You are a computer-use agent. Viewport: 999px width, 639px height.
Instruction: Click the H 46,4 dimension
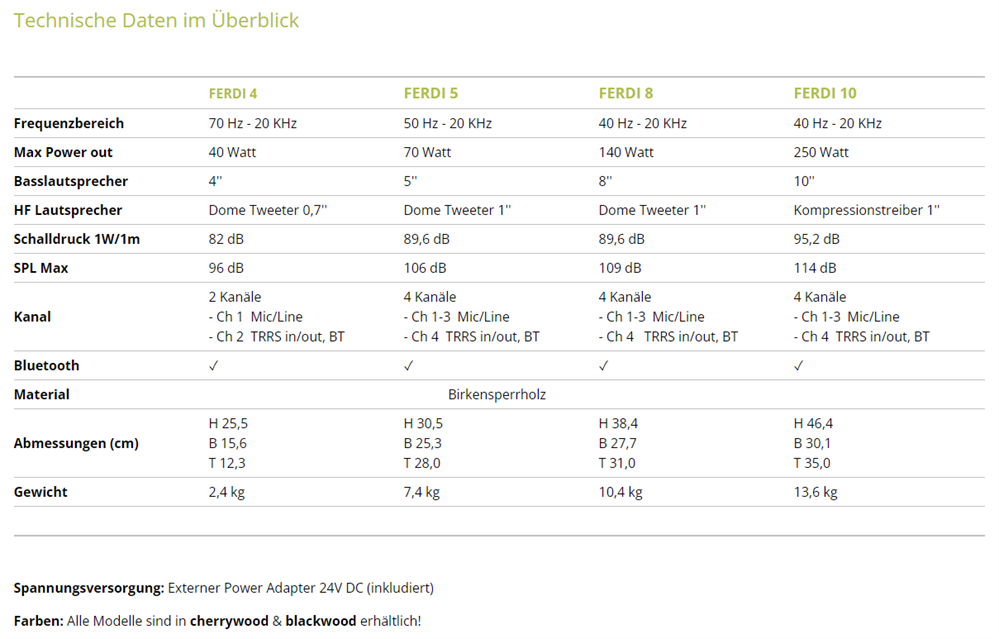(813, 424)
